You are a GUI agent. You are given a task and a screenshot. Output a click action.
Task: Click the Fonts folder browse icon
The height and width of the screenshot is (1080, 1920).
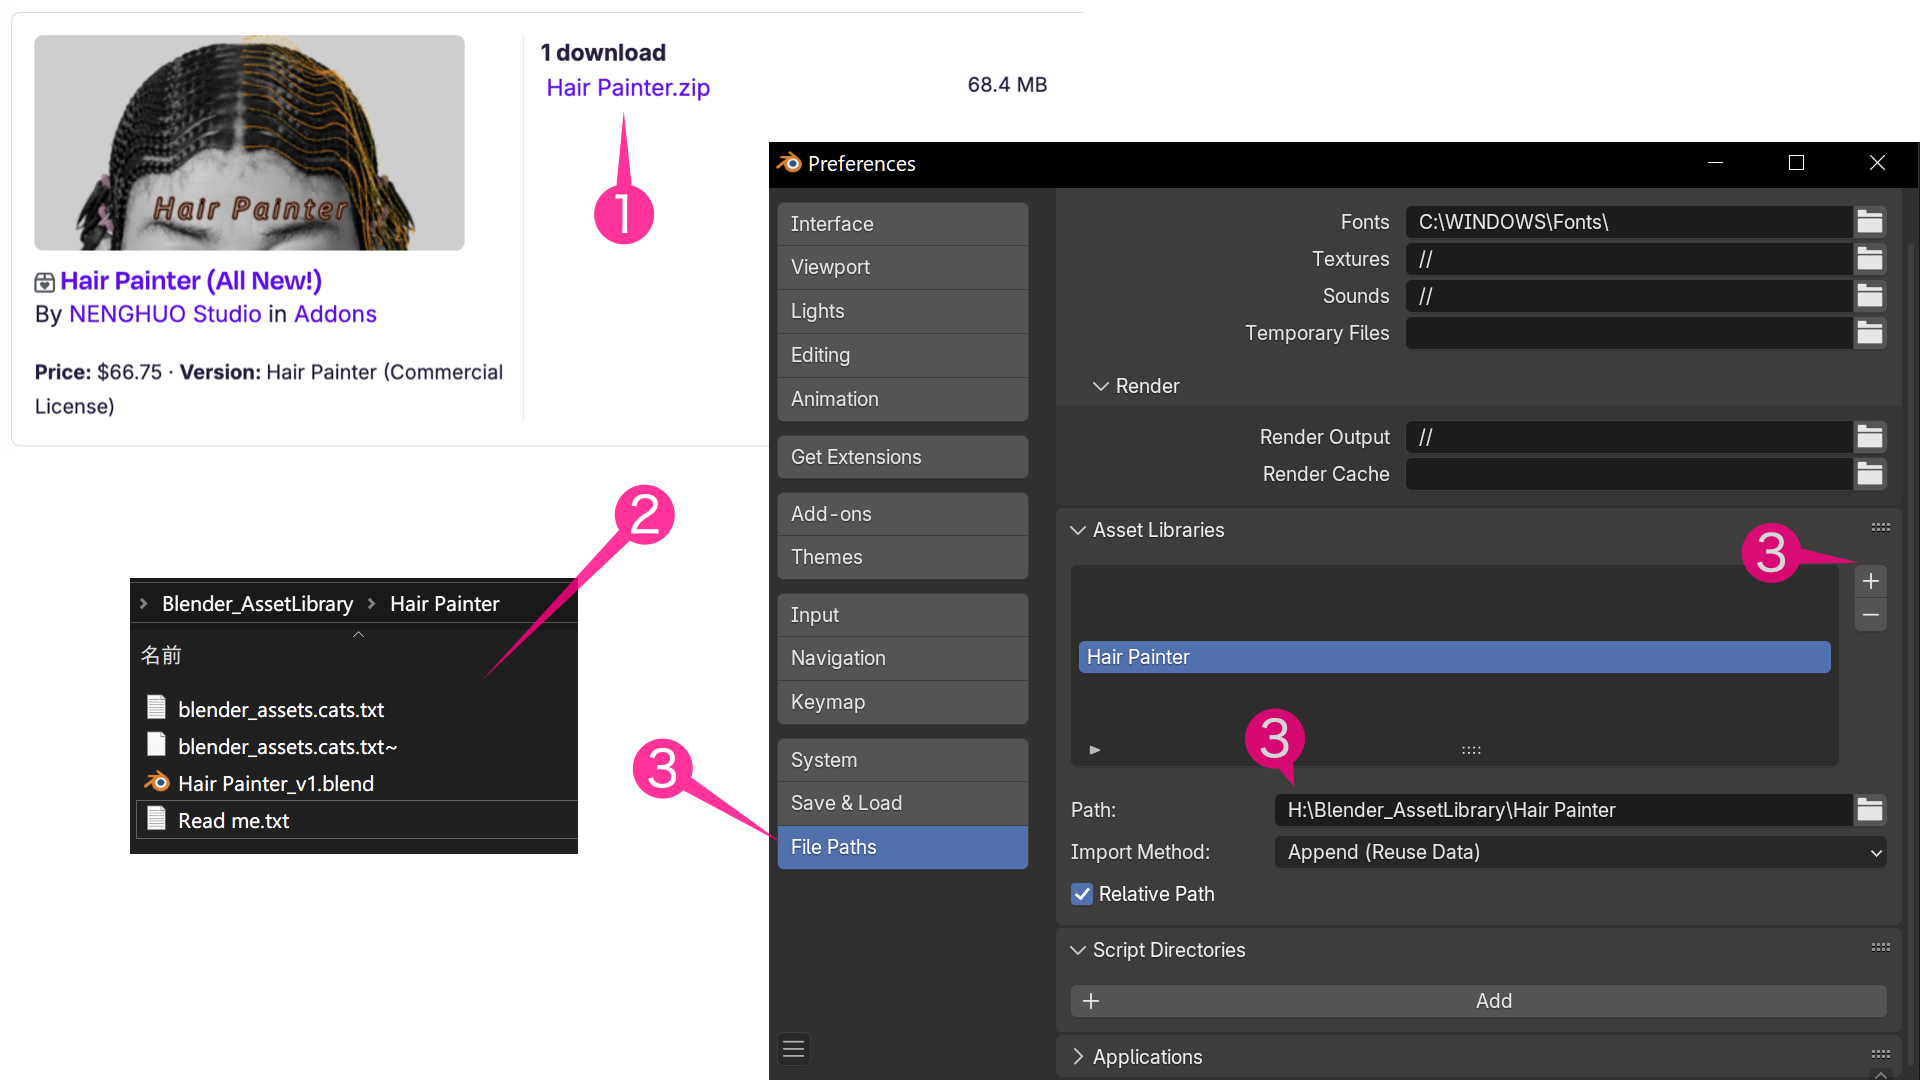1870,222
